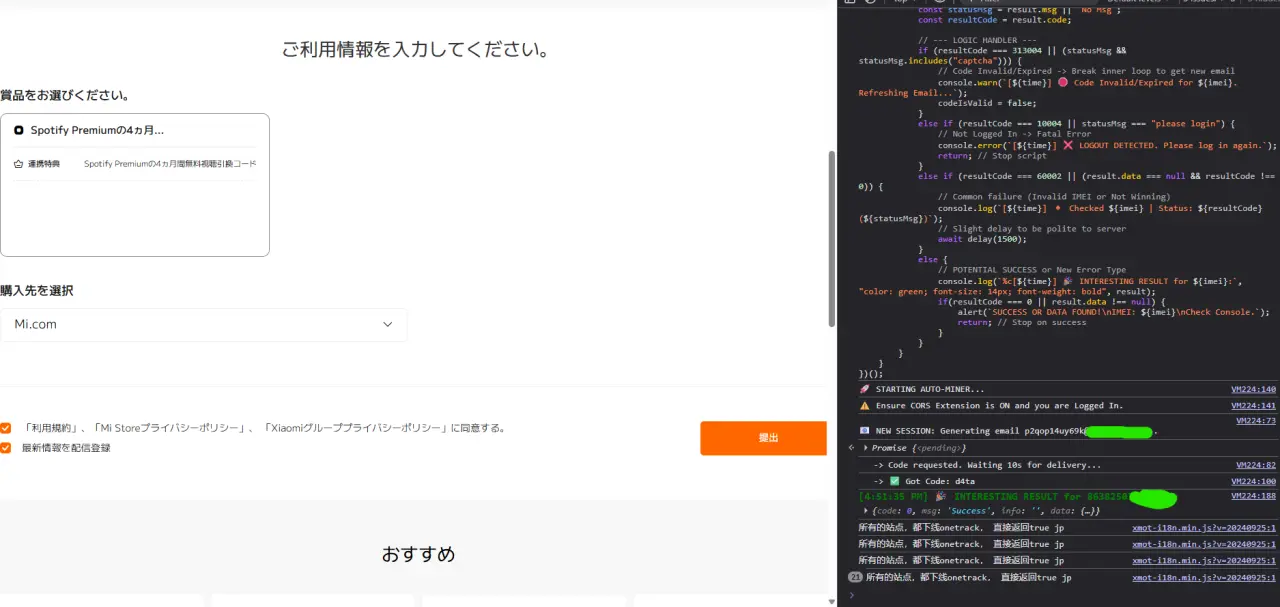Click the "return; // Stop script" code line
Image resolution: width=1280 pixels, height=607 pixels.
(994, 155)
